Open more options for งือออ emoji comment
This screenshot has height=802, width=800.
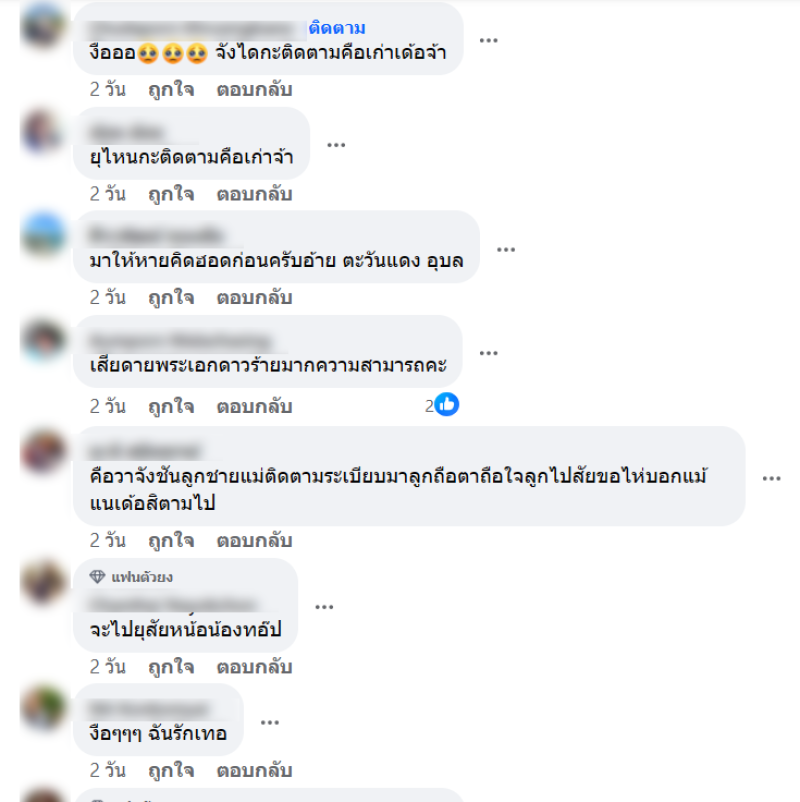pyautogui.click(x=488, y=40)
